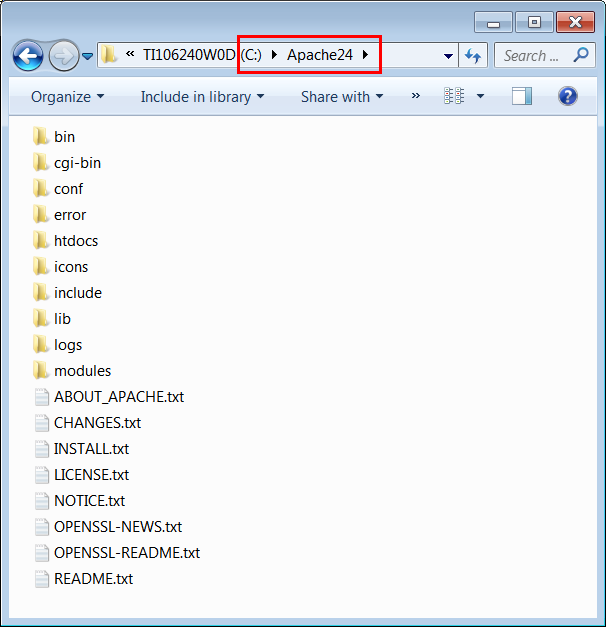Select the modules folder icon
The width and height of the screenshot is (606, 627).
[x=40, y=370]
